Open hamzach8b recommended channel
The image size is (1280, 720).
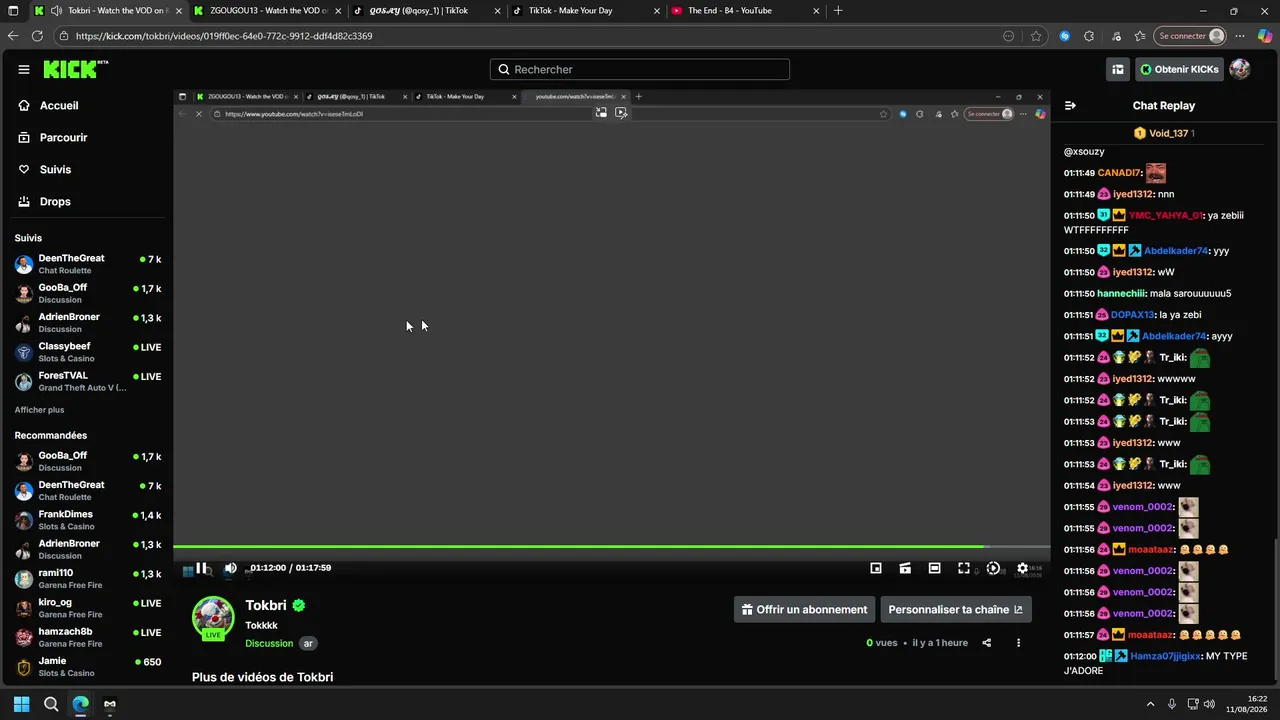(x=88, y=637)
